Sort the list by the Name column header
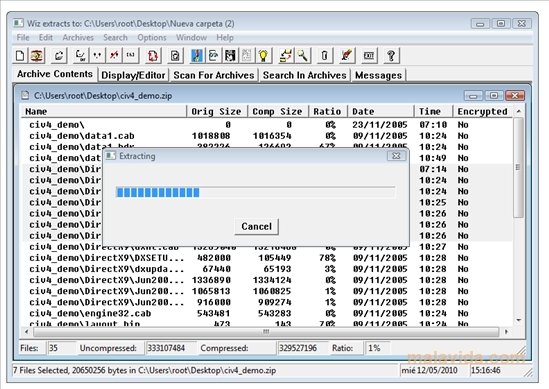 (x=104, y=111)
